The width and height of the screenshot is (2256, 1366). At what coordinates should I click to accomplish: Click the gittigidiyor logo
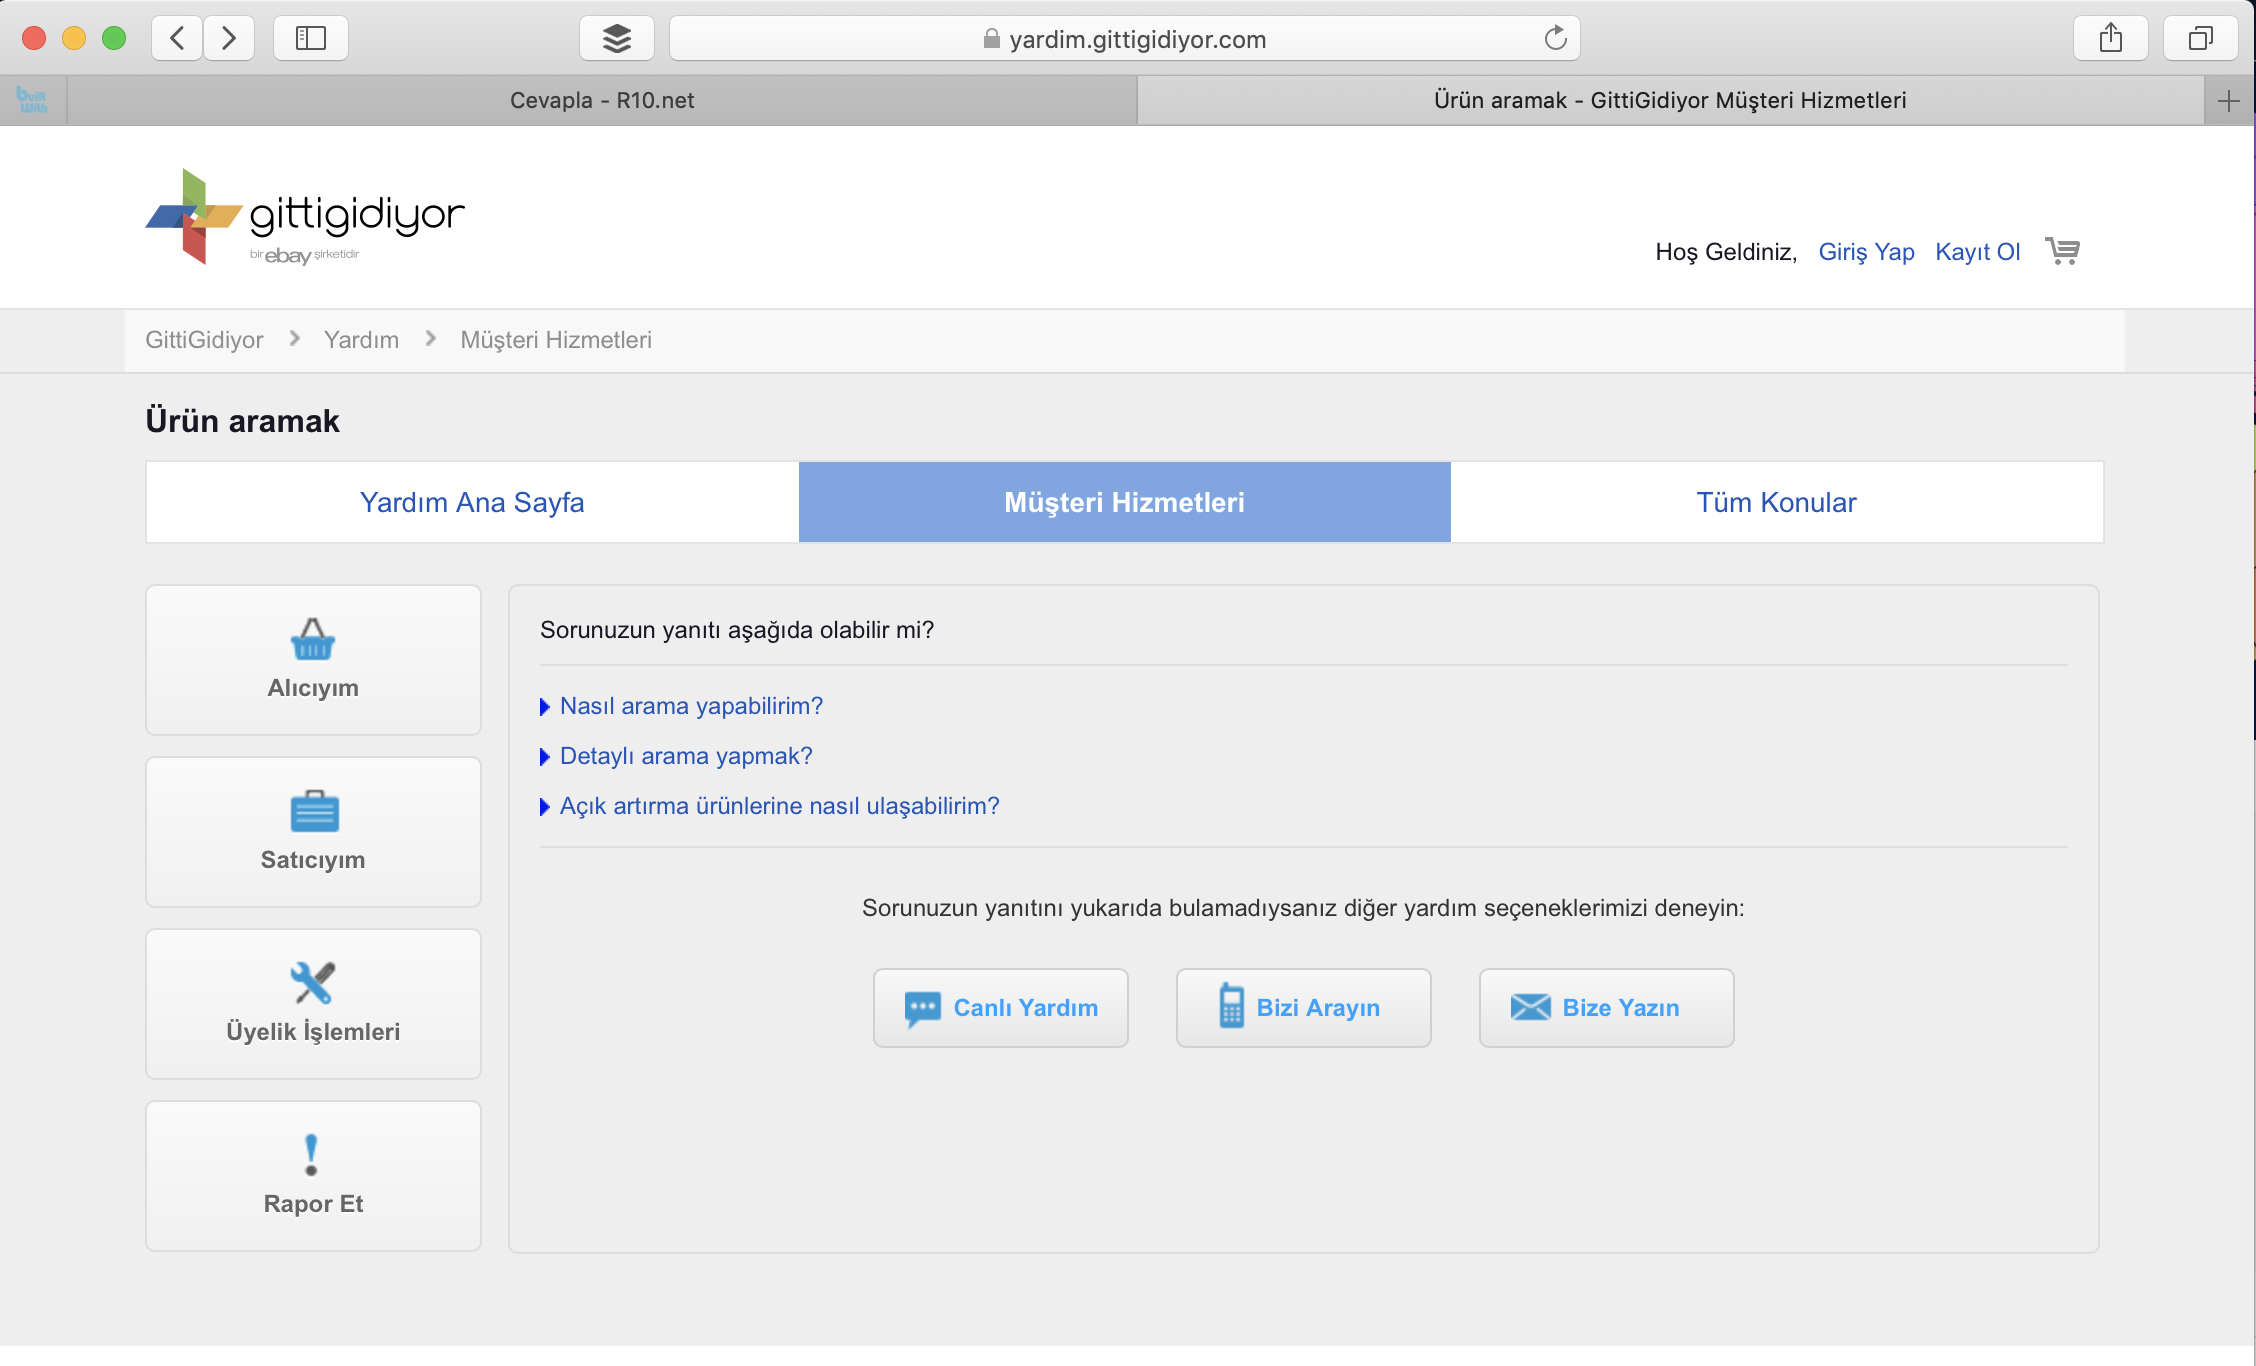pyautogui.click(x=305, y=217)
